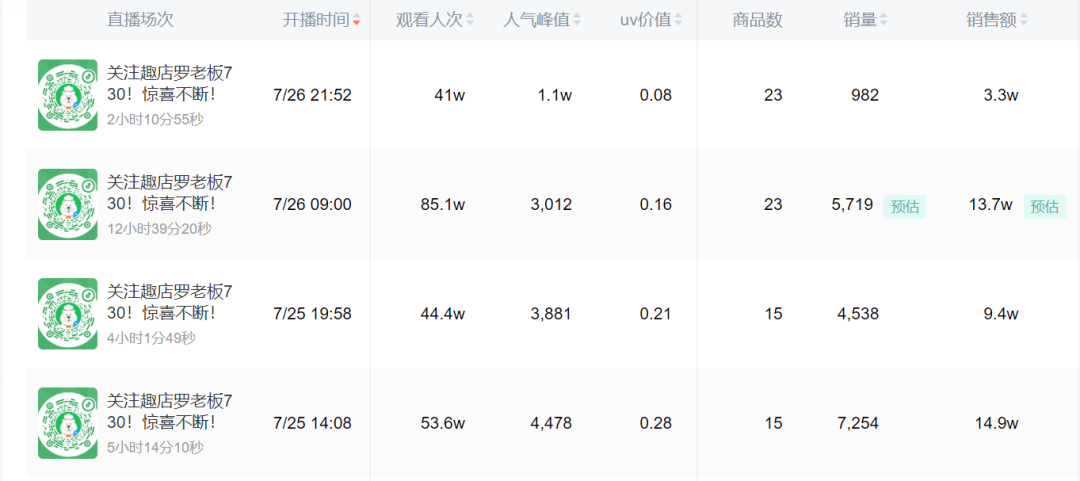
Task: Open livestream thumbnail for 7/26 21:52
Action: pyautogui.click(x=68, y=95)
